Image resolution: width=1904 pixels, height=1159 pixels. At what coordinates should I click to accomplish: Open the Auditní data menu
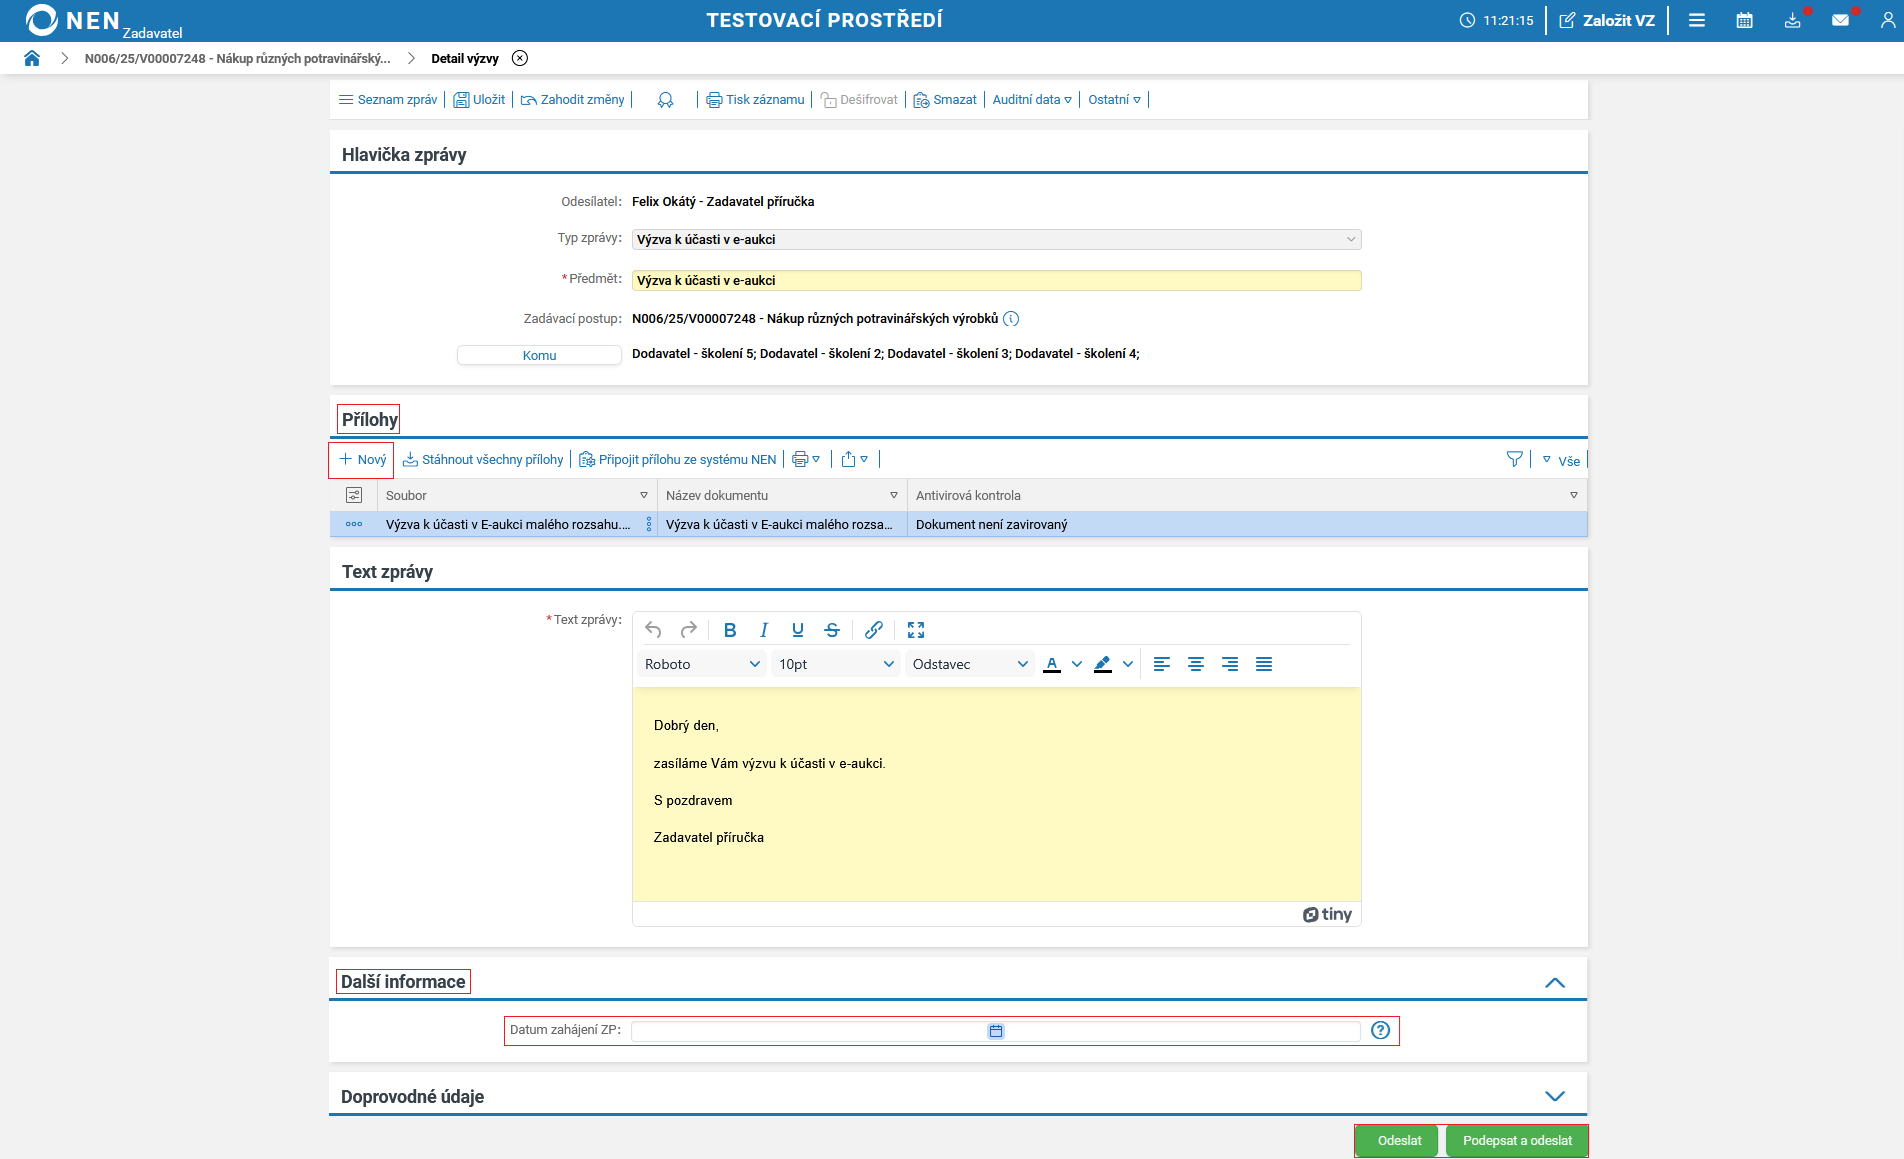coord(1031,100)
